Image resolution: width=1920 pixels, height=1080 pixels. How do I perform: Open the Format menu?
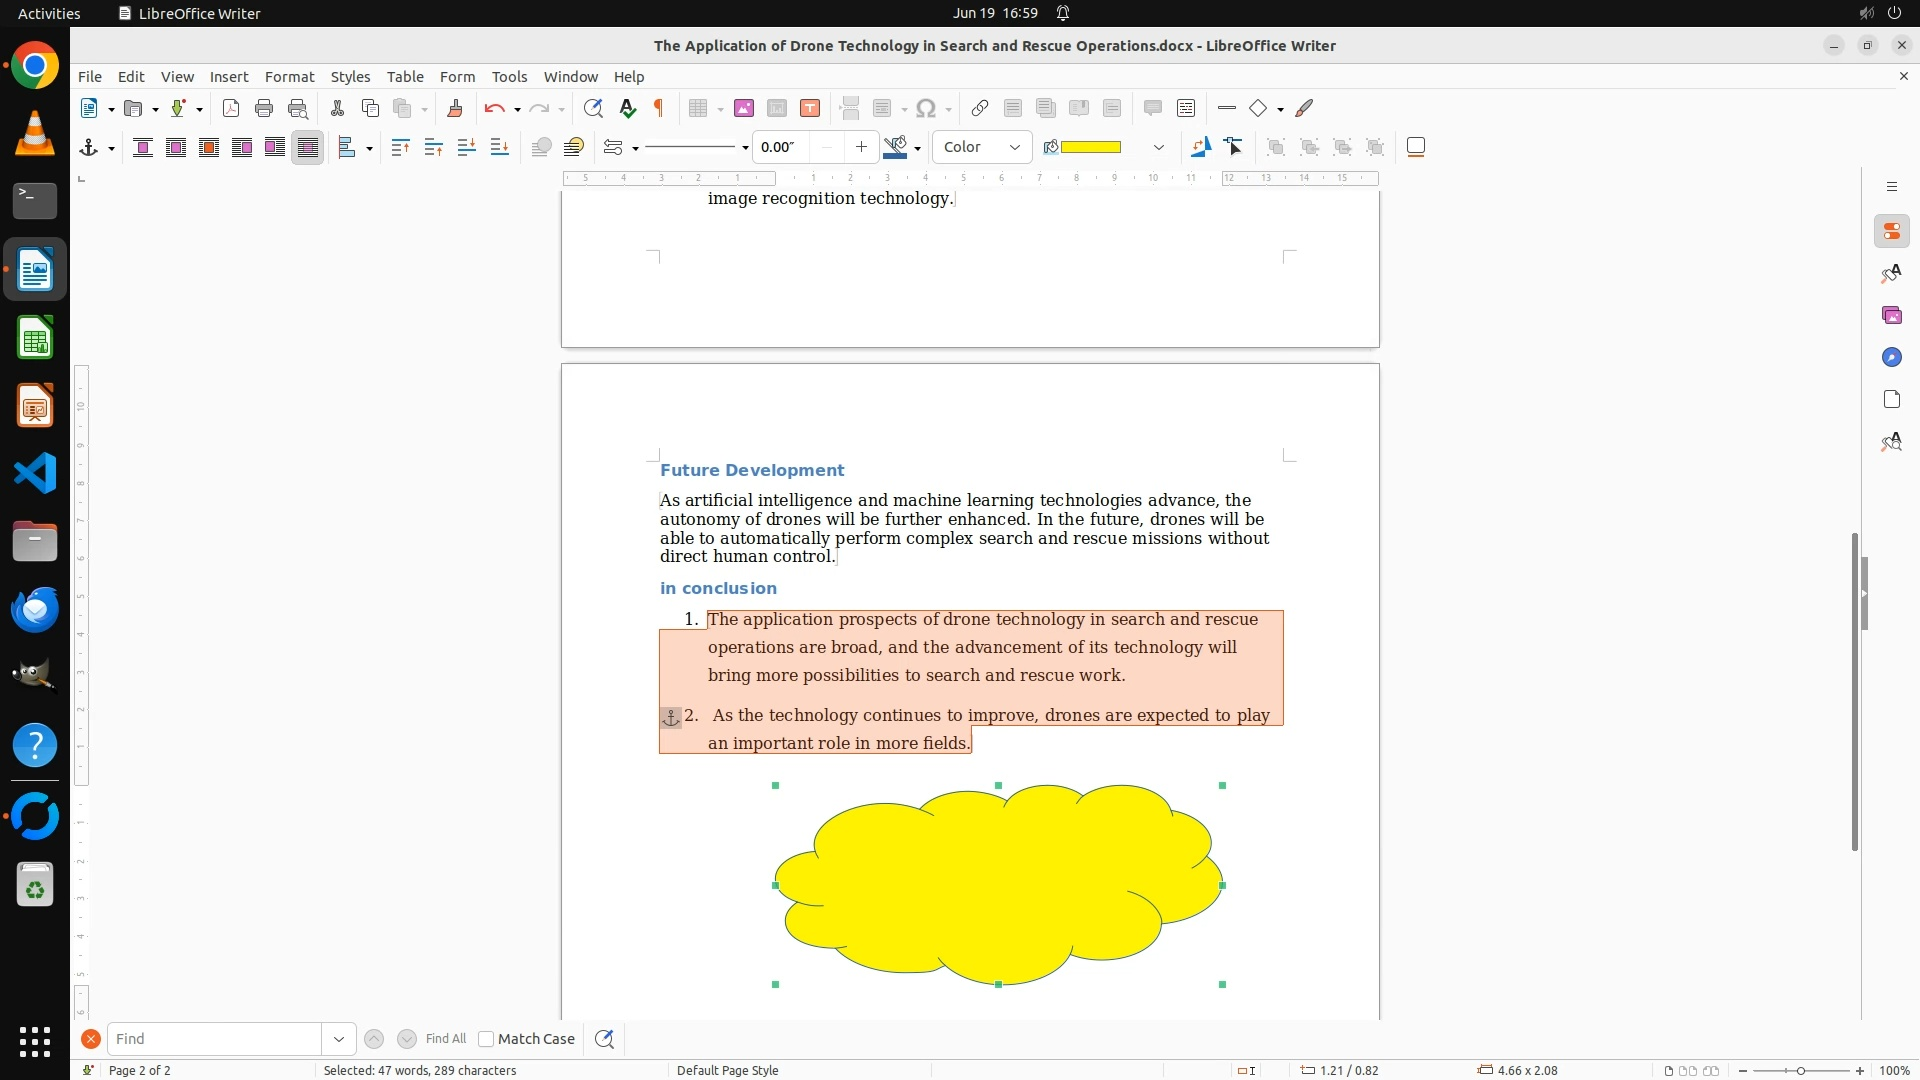tap(289, 76)
